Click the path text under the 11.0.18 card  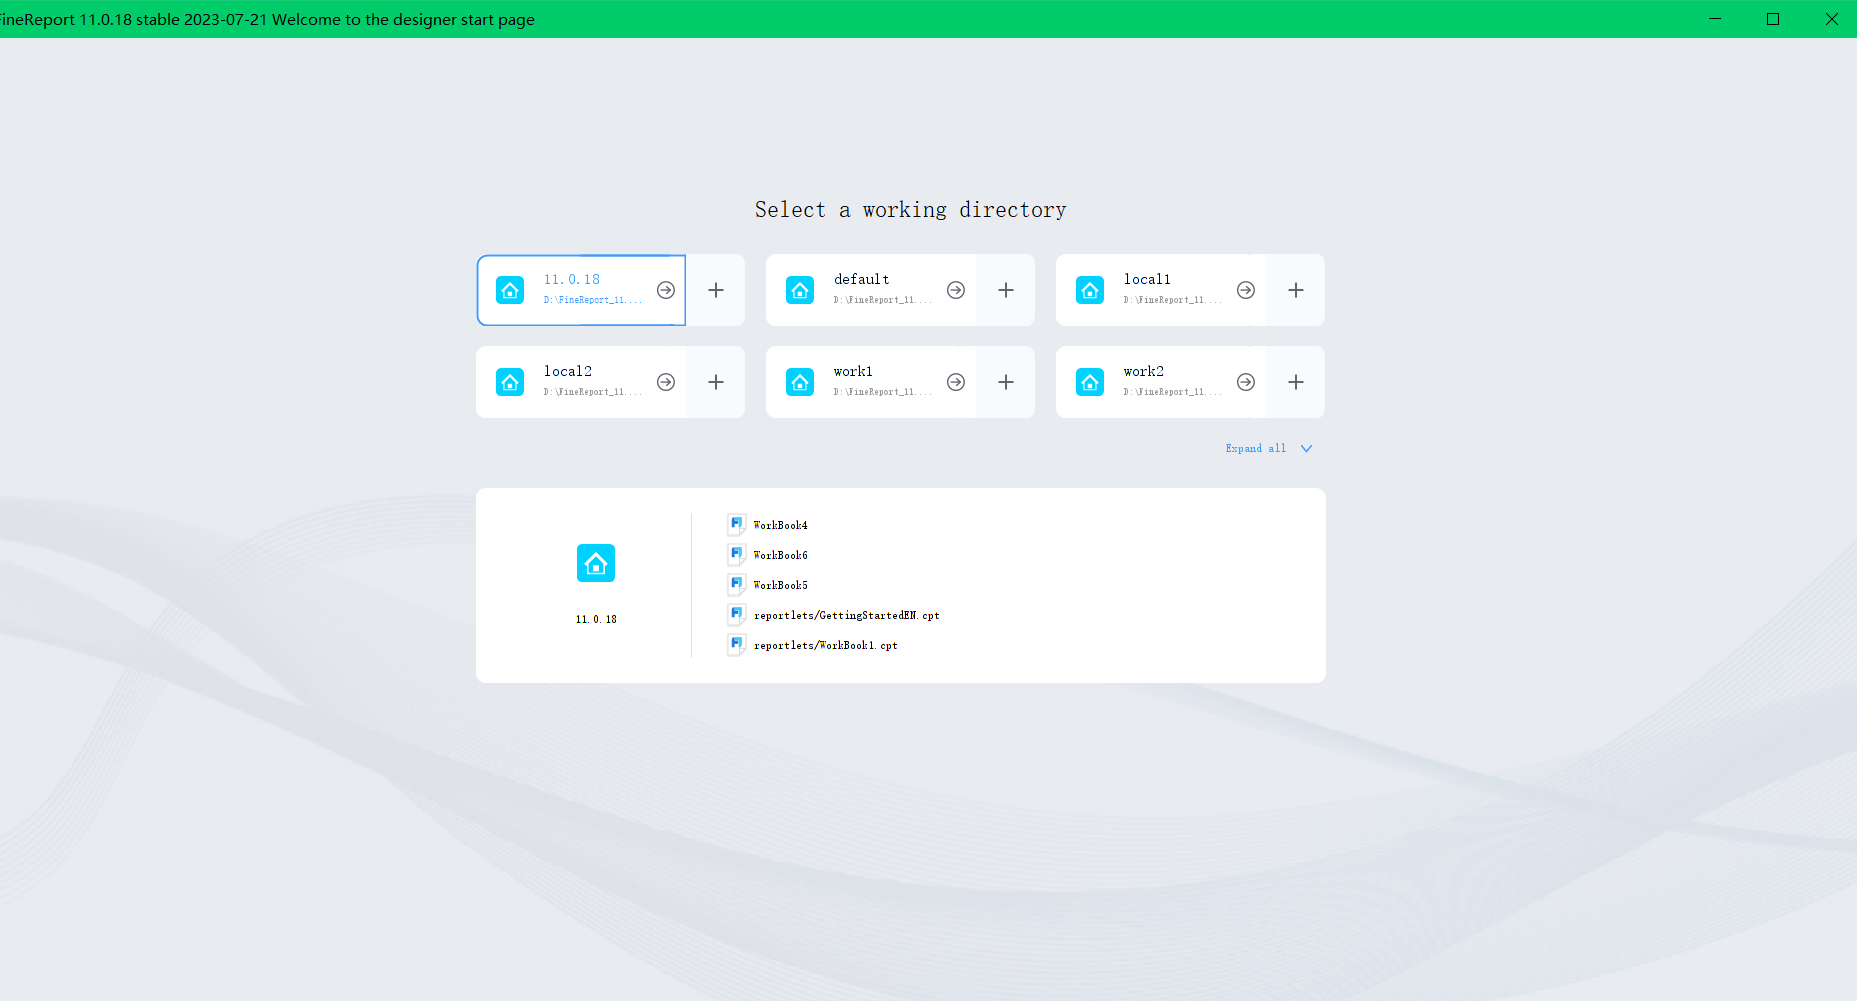pyautogui.click(x=593, y=300)
